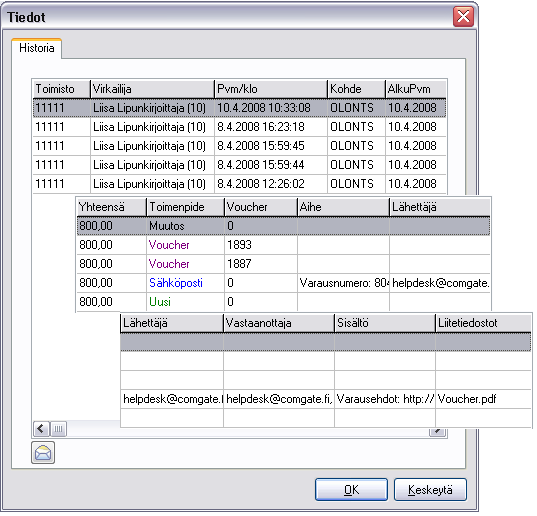This screenshot has height=516, width=537.
Task: Click the Muutos action cell
Action: [x=185, y=226]
